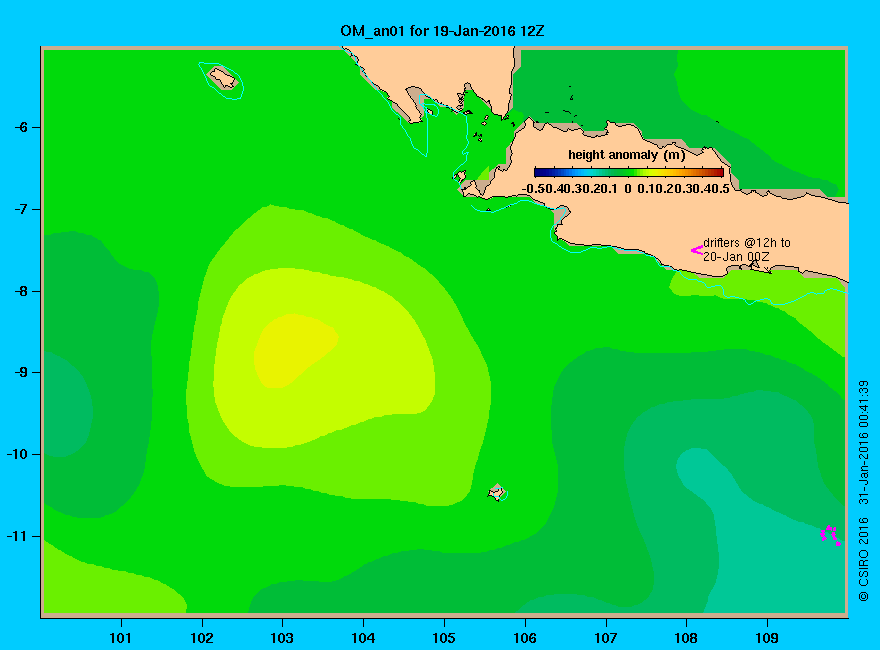The image size is (880, 650).
Task: Click latitude axis label -7
Action: [21, 209]
